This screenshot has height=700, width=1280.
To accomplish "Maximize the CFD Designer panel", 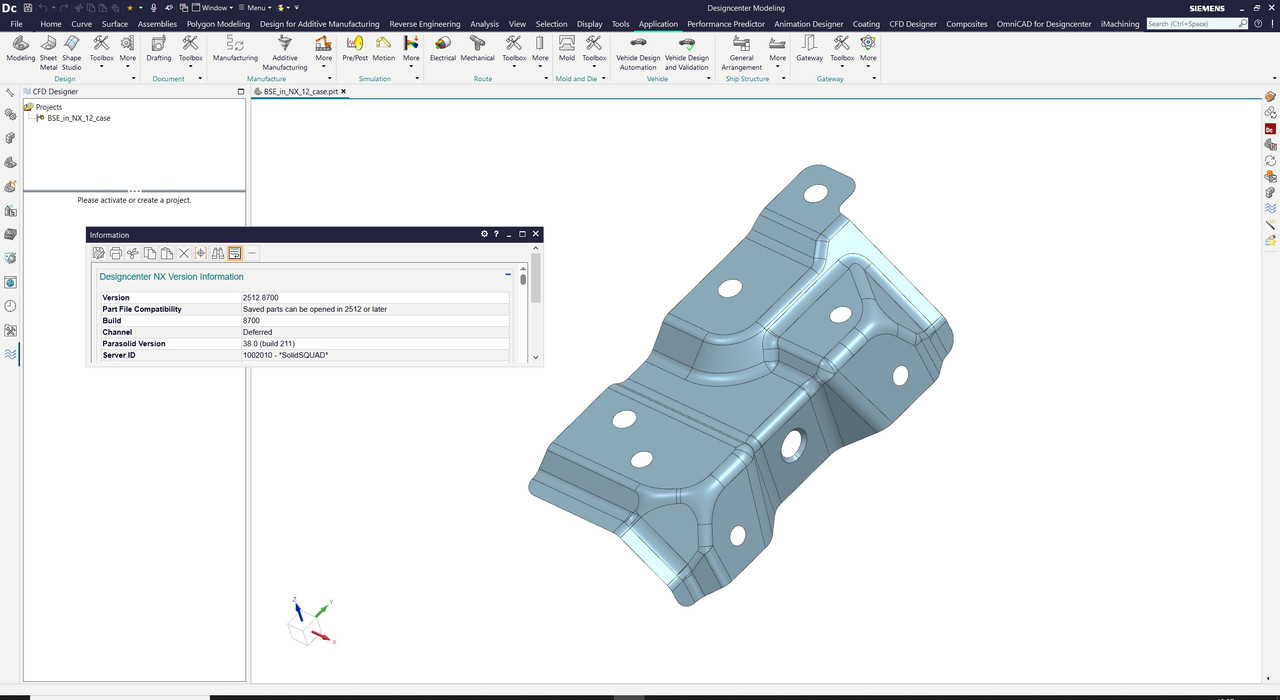I will pos(240,91).
